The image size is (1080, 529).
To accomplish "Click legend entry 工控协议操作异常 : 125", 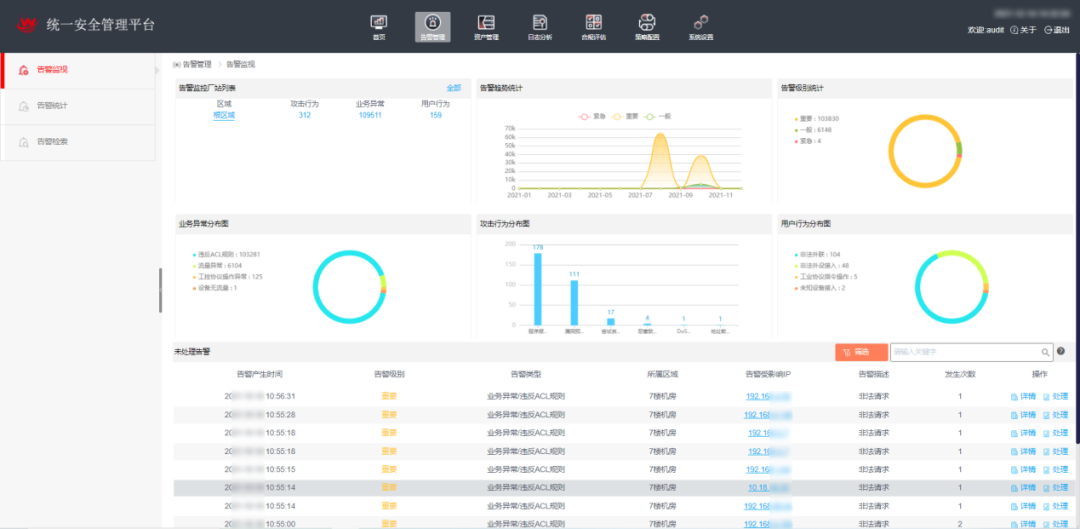I will (x=227, y=276).
